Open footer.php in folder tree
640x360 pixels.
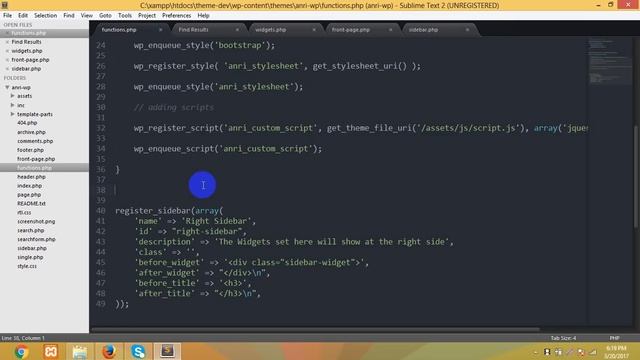tap(31, 150)
